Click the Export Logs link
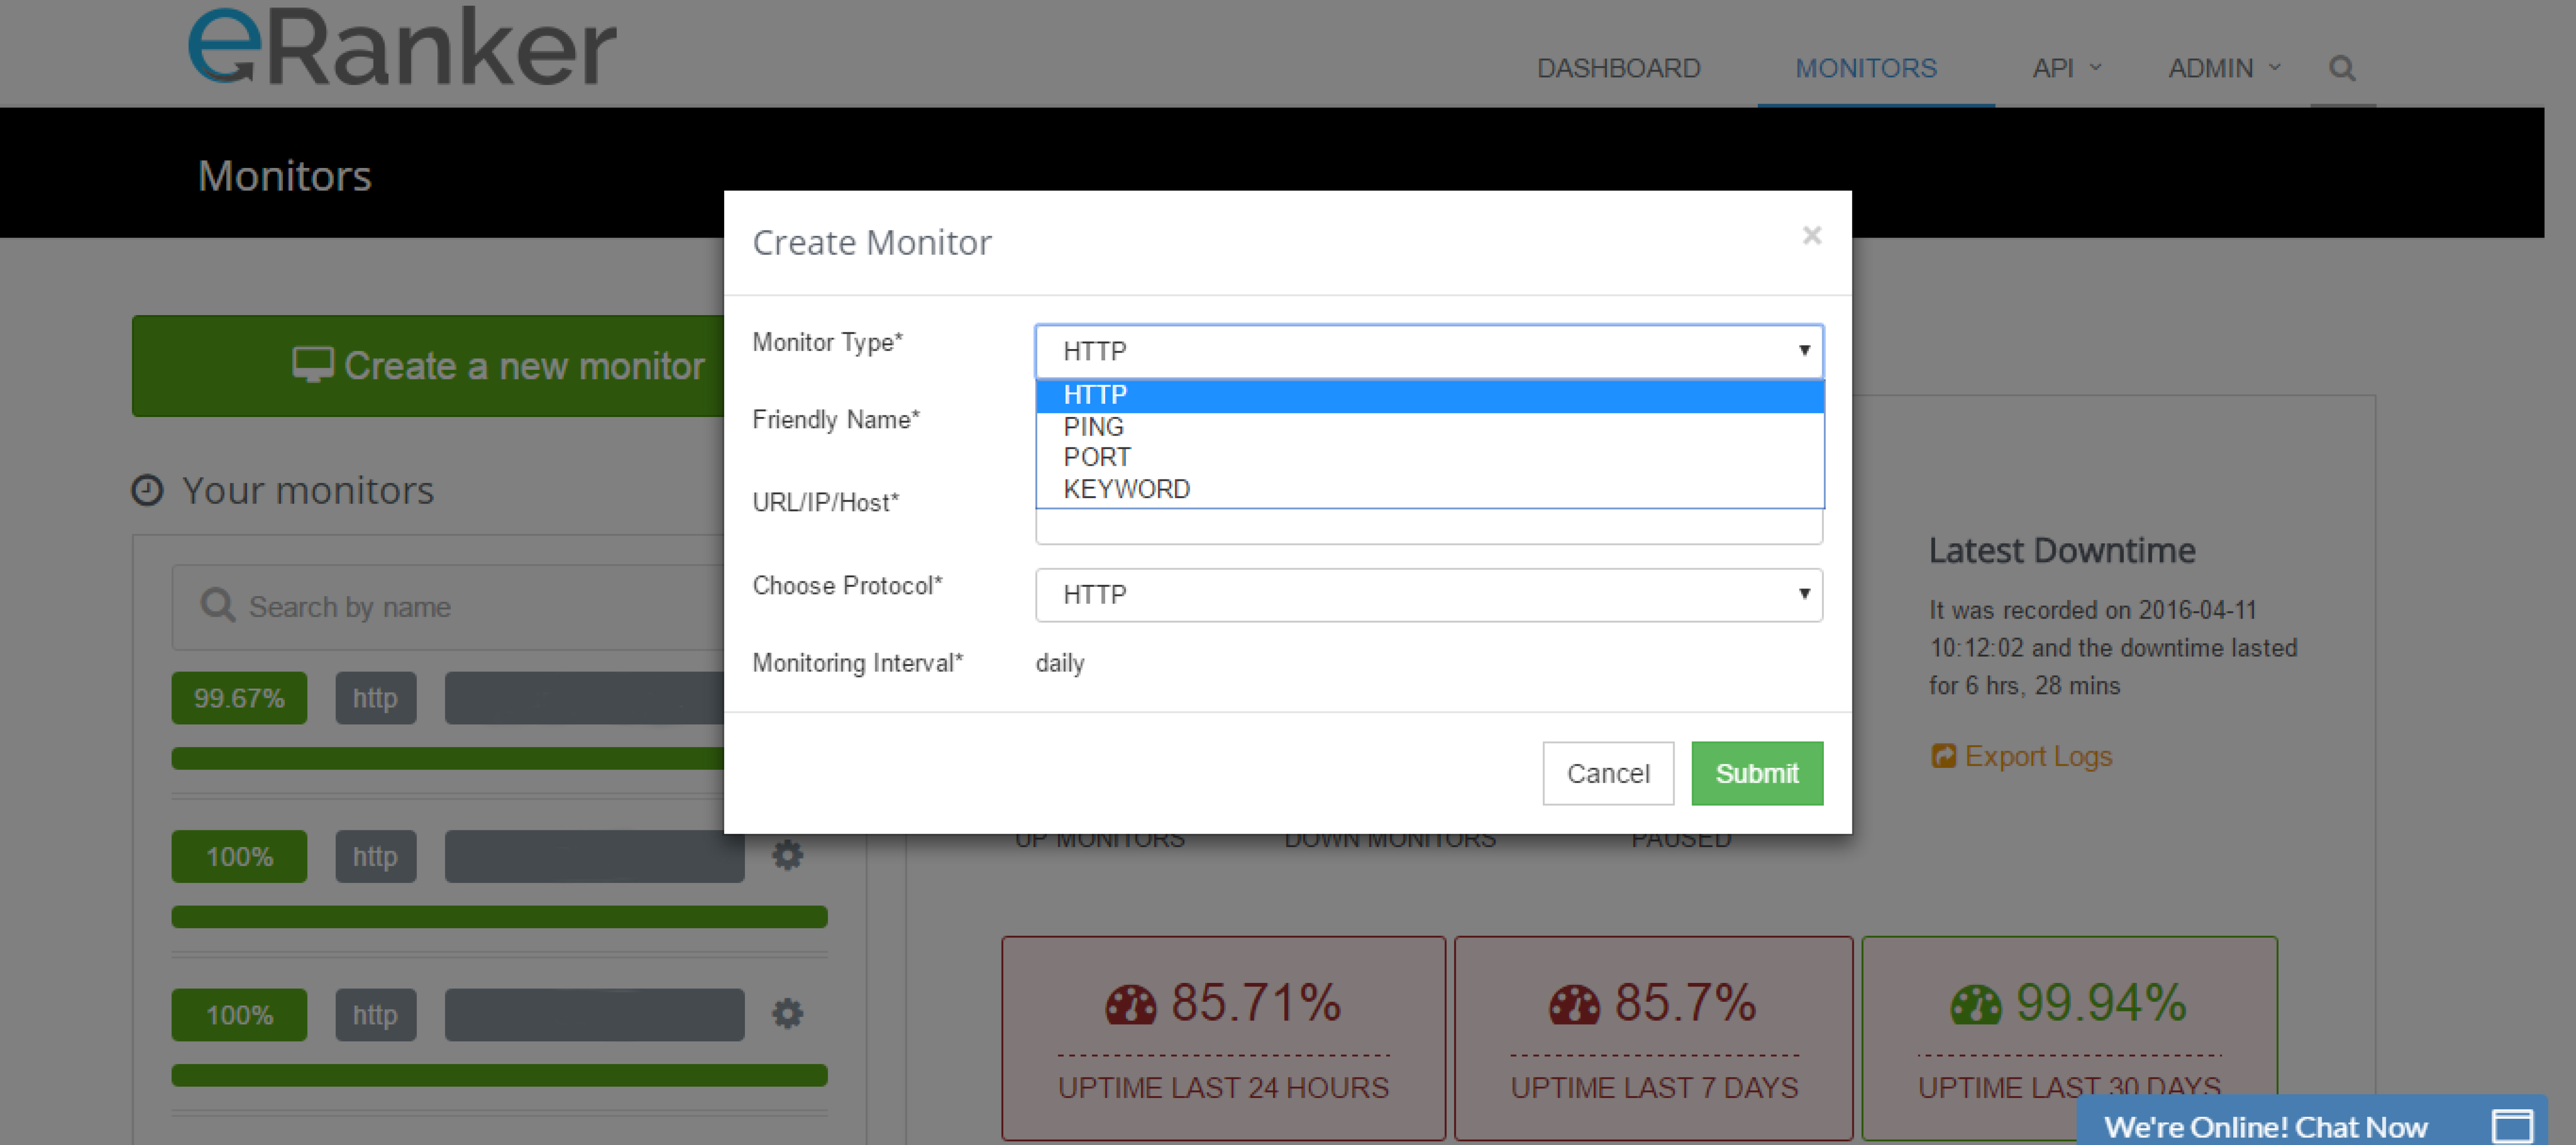 tap(2037, 756)
